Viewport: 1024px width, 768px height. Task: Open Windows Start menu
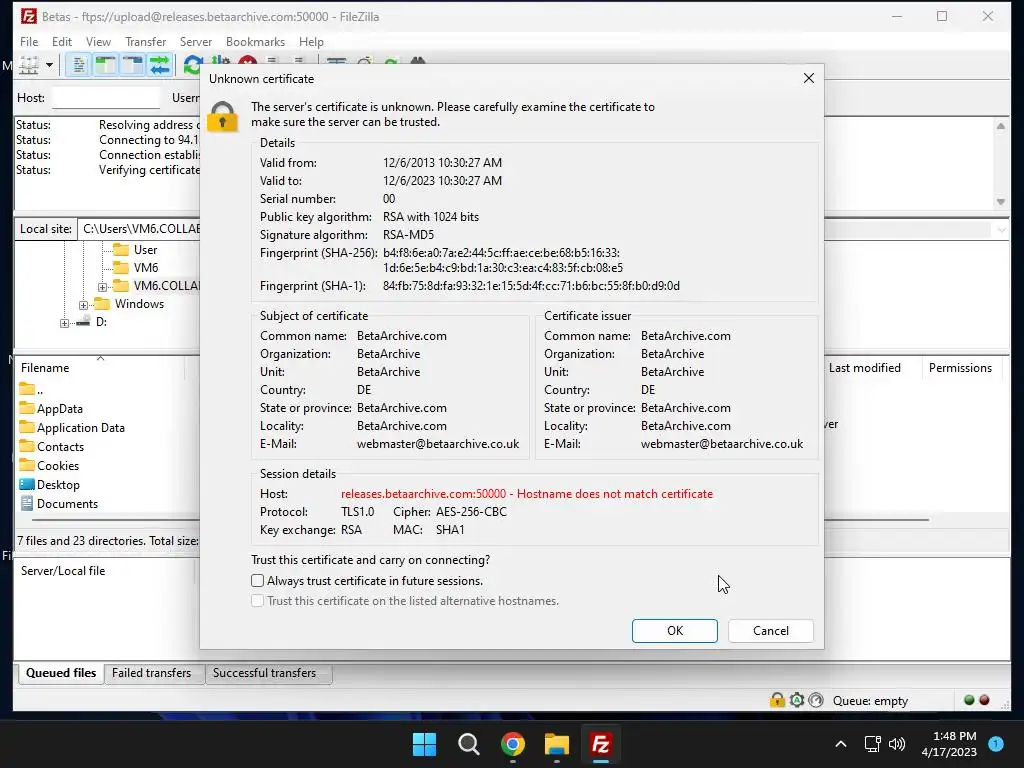424,744
